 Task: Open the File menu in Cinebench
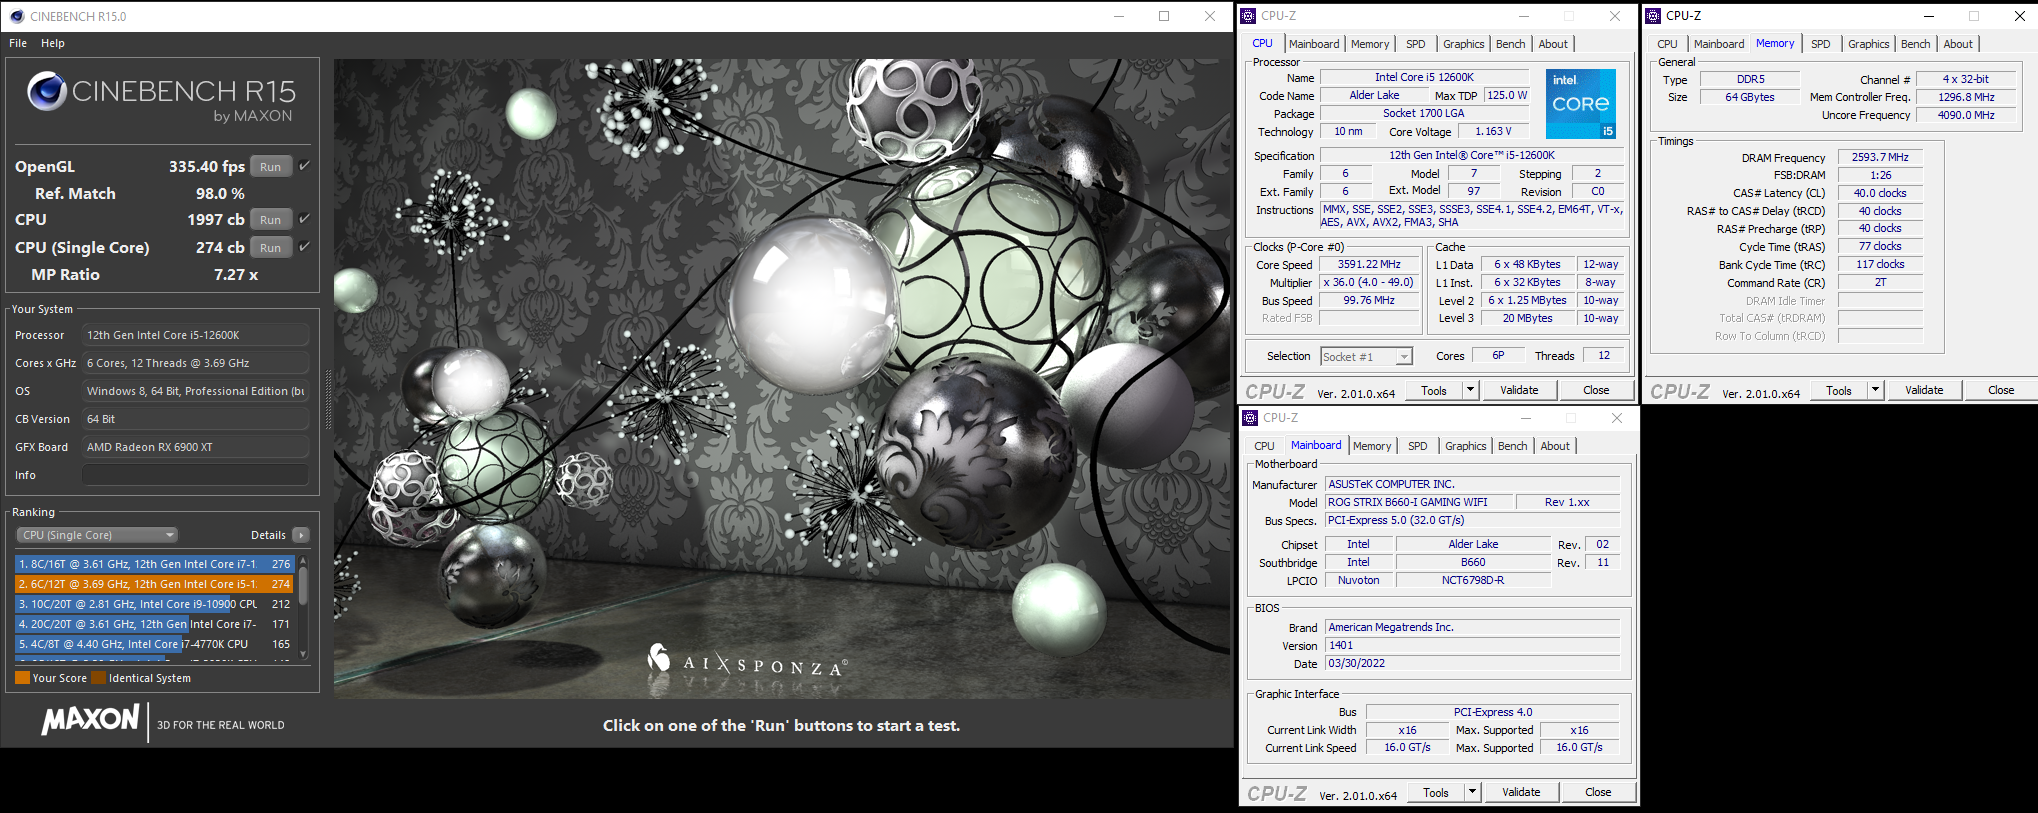[x=18, y=43]
